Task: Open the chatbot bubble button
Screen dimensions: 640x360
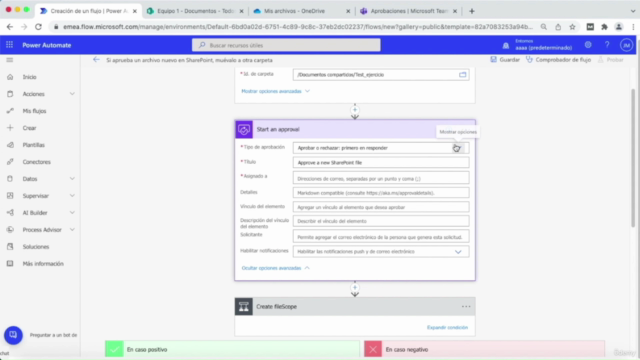Action: (13, 335)
